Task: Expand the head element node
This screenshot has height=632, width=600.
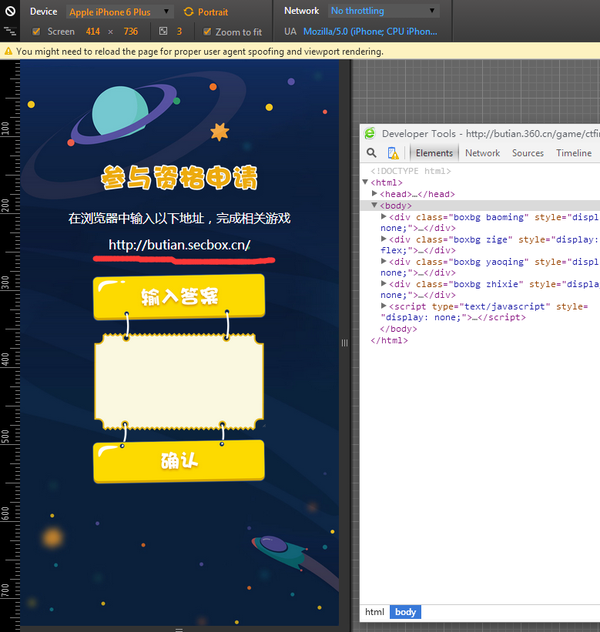Action: [374, 194]
